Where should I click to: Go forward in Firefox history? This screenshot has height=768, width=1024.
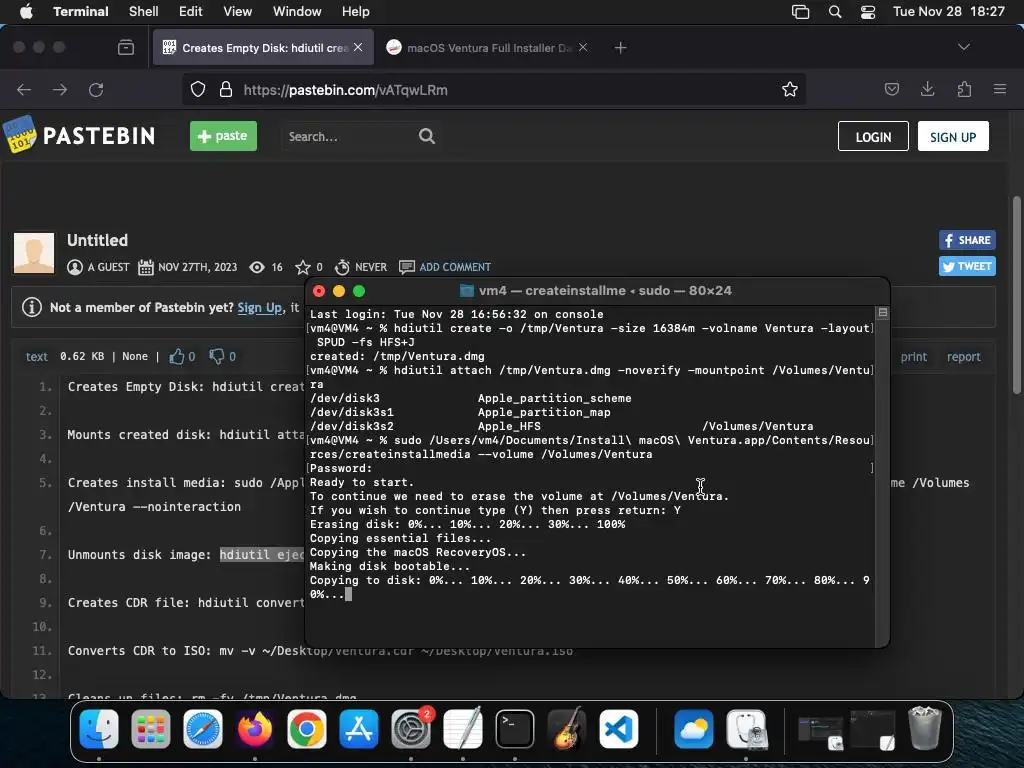[x=60, y=89]
